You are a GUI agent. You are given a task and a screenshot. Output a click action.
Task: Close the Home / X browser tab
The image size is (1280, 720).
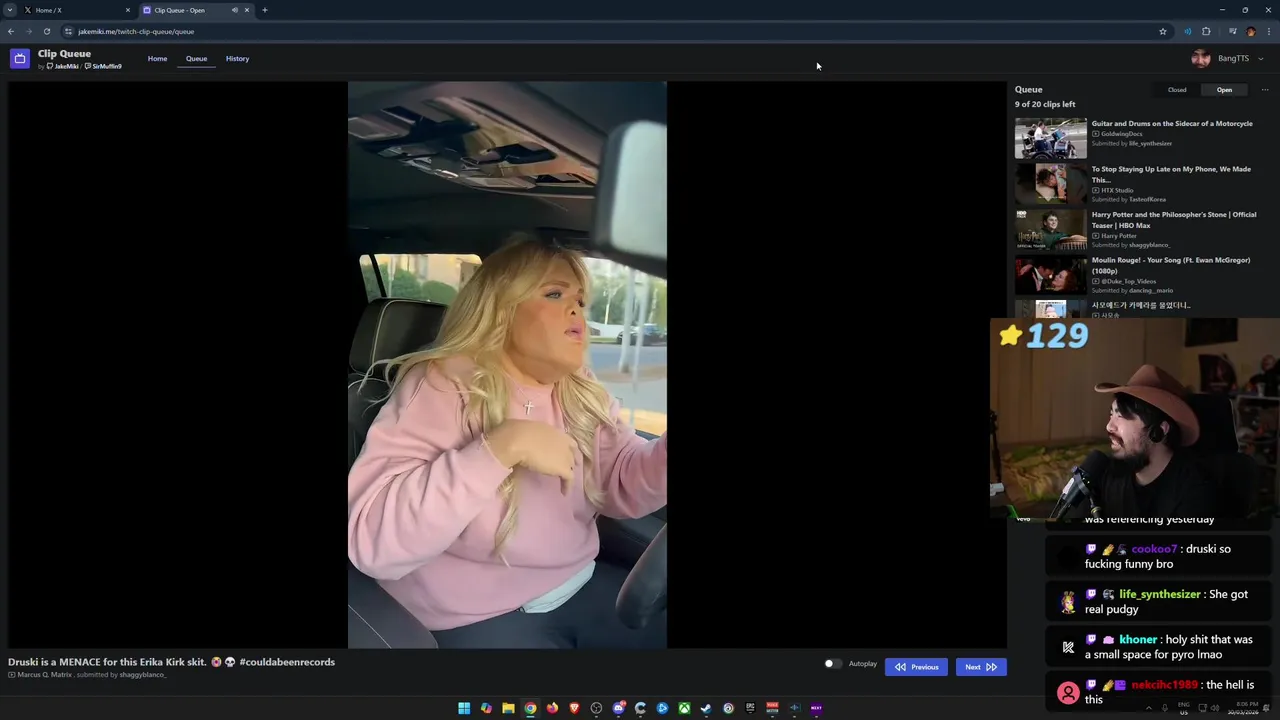(128, 10)
